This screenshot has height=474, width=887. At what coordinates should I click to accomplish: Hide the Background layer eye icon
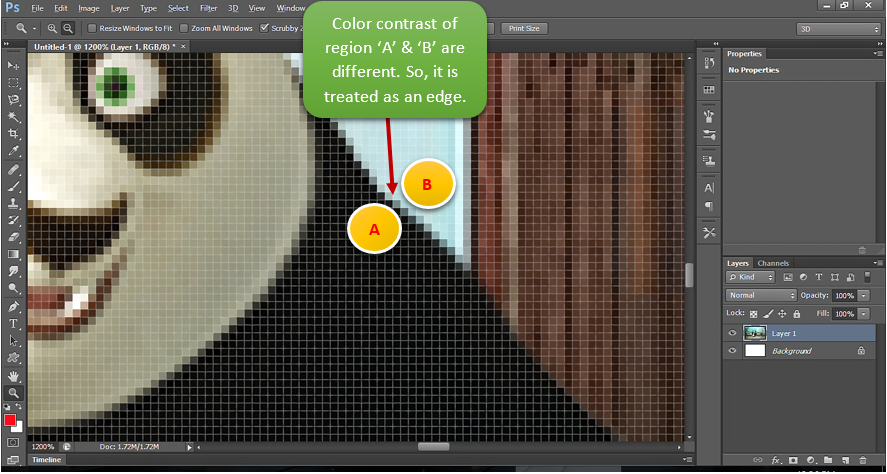coord(733,351)
